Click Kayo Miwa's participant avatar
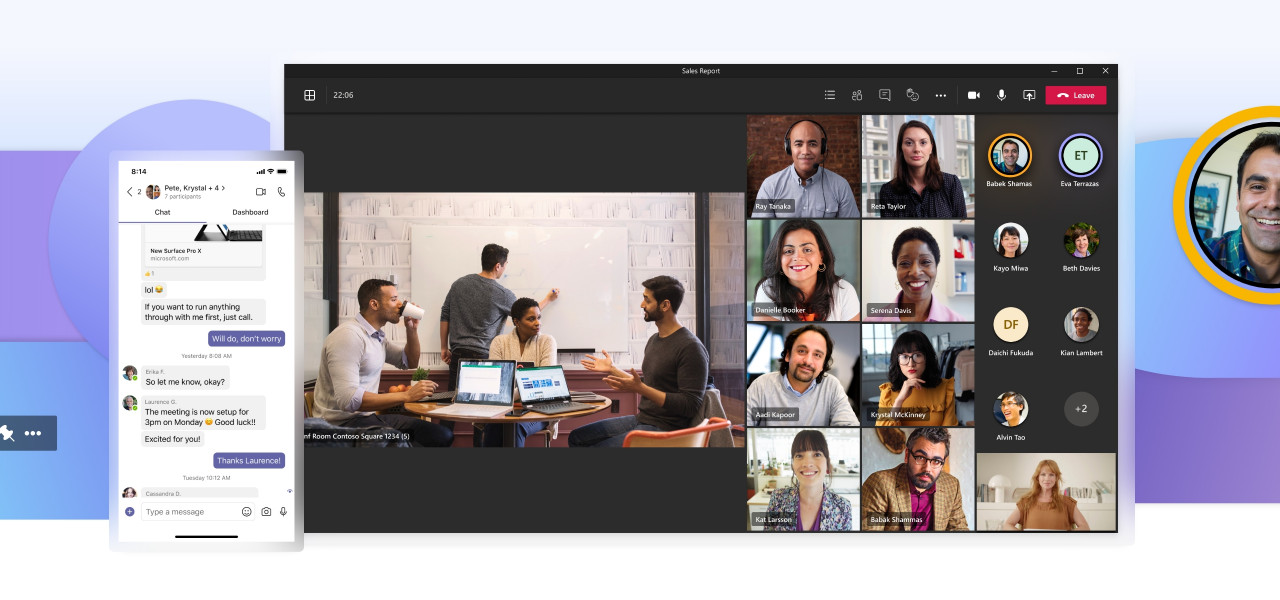The image size is (1280, 600). 1010,240
